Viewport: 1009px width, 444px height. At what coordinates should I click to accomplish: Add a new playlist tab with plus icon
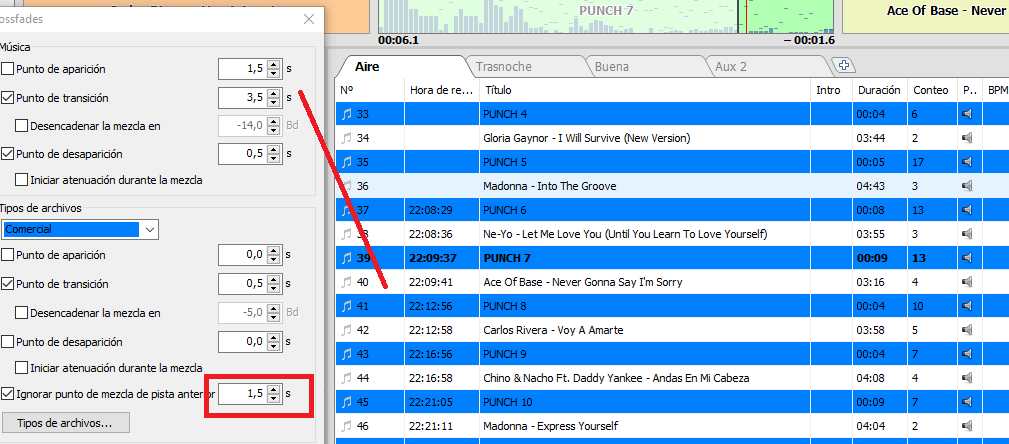(x=844, y=64)
